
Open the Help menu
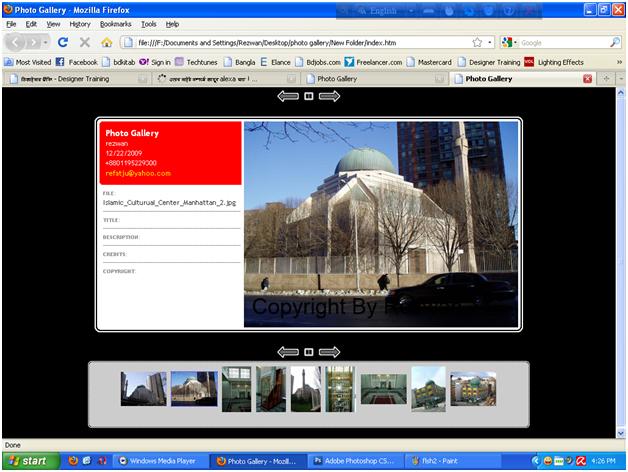click(x=172, y=24)
